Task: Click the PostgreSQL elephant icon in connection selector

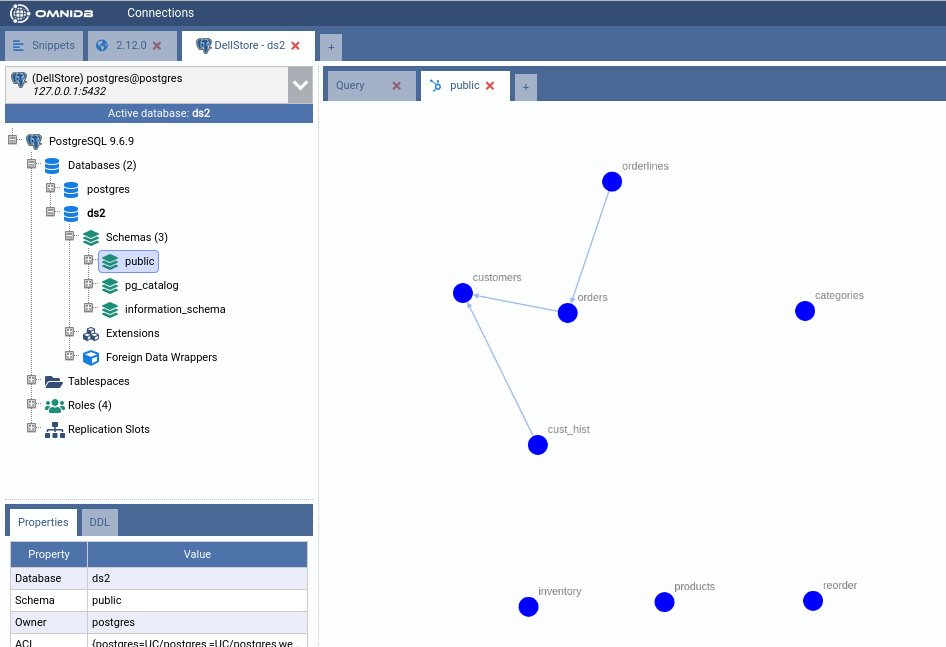Action: click(19, 79)
